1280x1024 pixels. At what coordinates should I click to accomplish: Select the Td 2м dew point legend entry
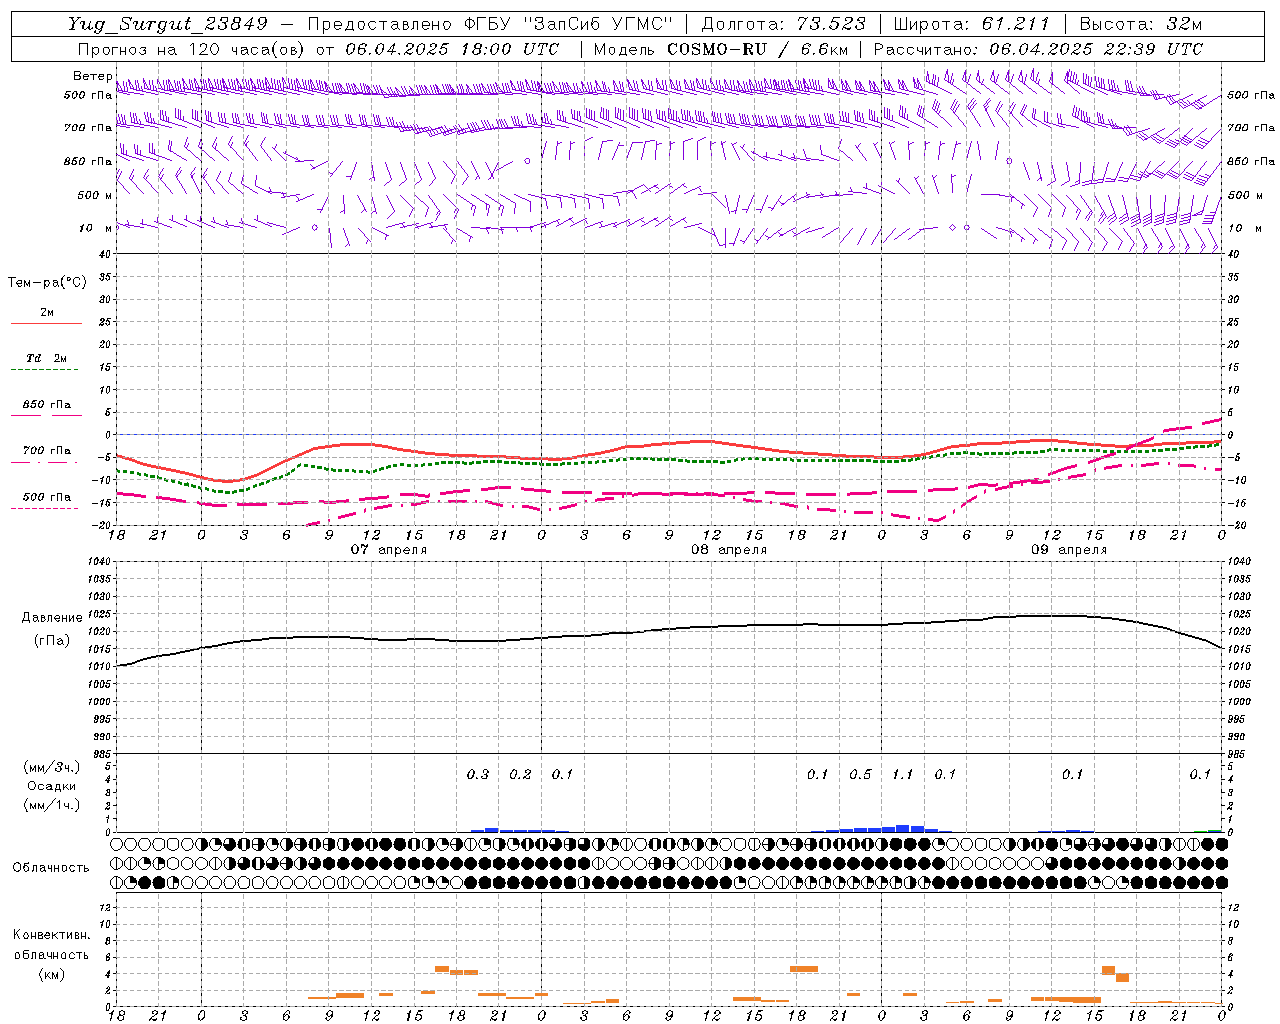[x=47, y=358]
